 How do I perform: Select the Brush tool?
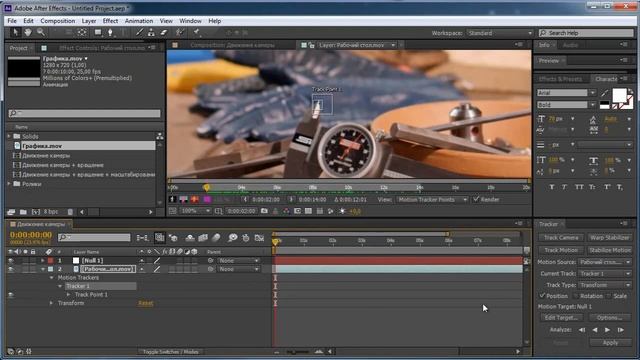pos(139,32)
